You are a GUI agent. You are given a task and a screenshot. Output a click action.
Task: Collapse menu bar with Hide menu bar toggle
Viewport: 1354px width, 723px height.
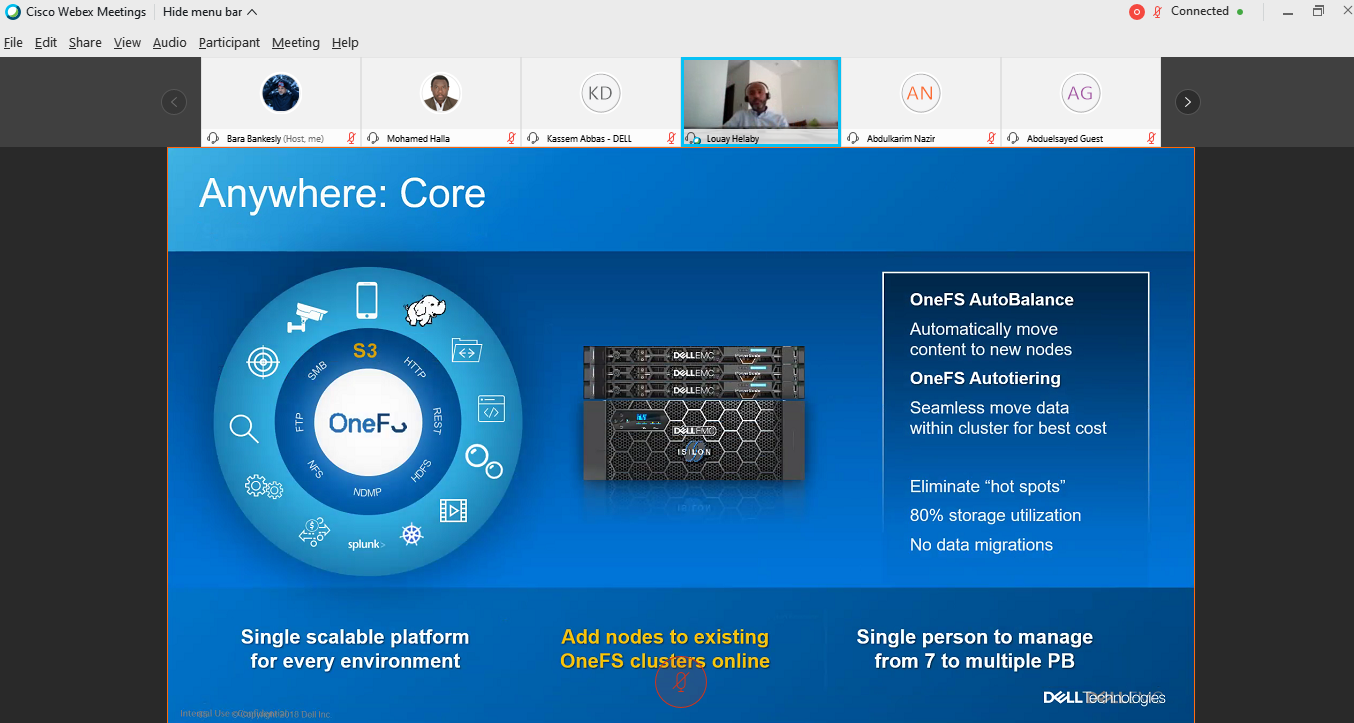point(210,12)
